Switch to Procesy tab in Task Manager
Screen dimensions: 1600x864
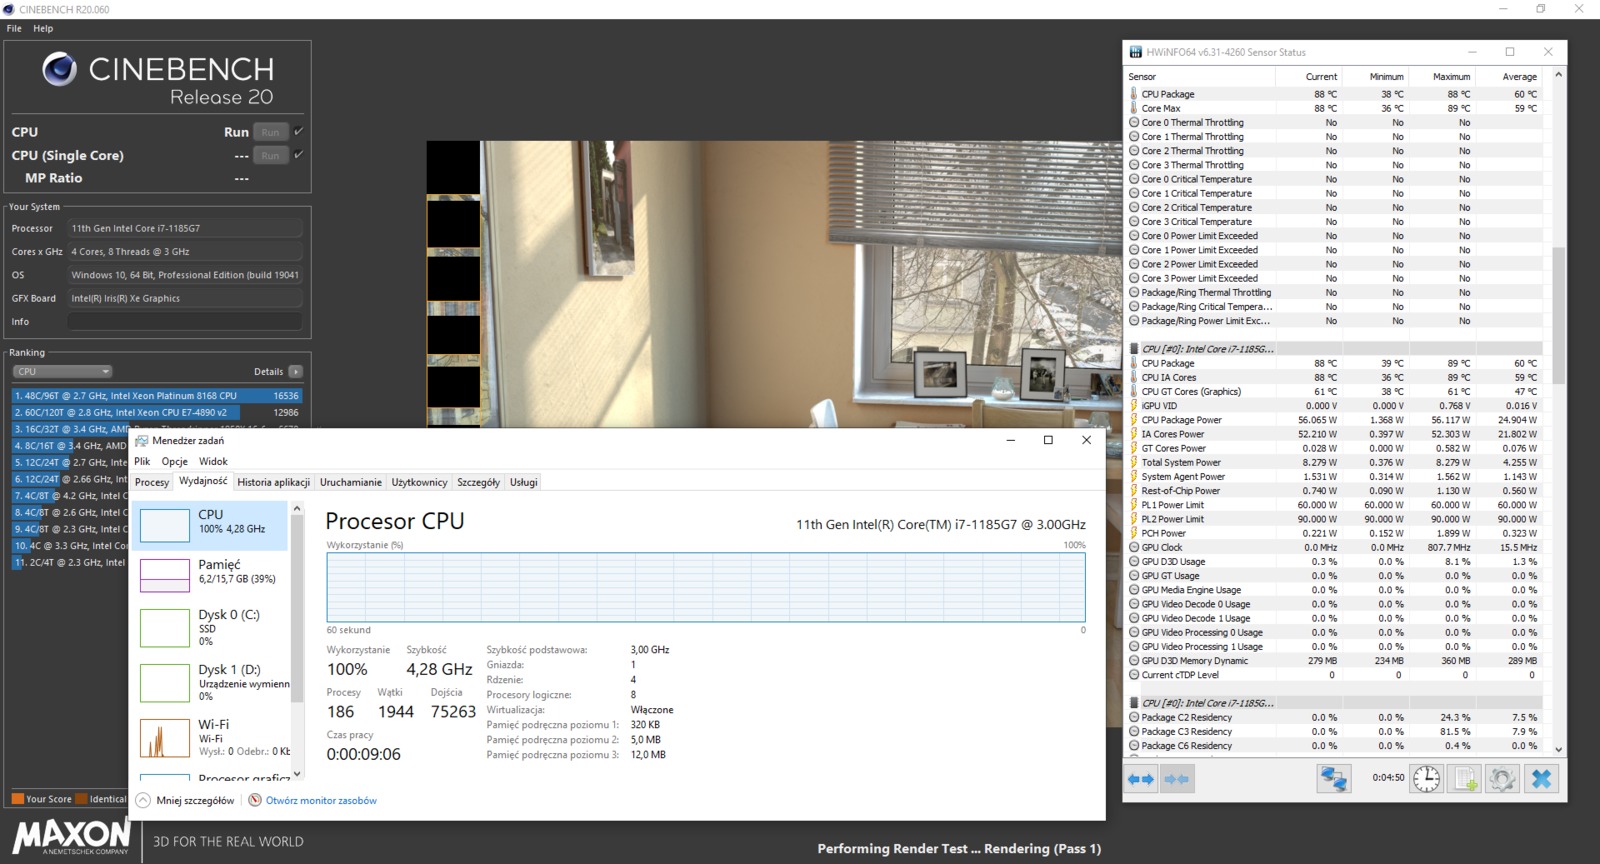click(x=152, y=482)
